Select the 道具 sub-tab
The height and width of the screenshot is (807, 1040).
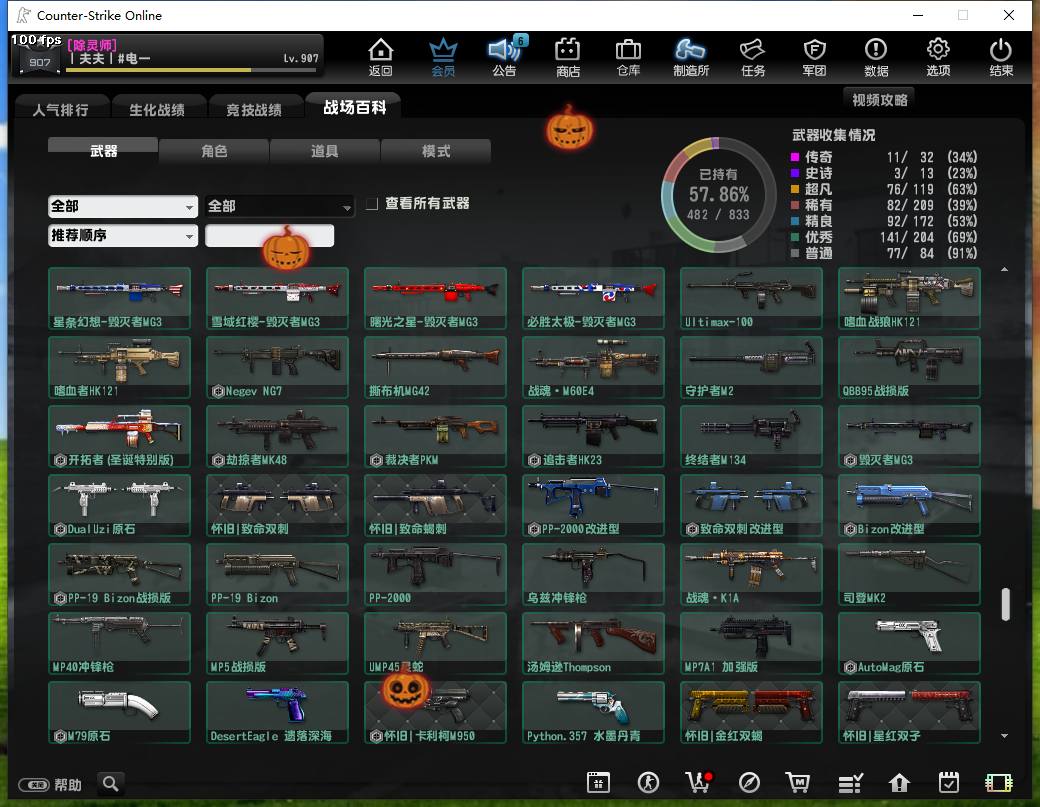pos(324,151)
